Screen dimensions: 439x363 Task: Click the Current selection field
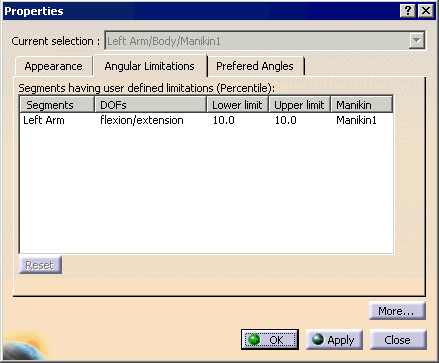point(265,41)
